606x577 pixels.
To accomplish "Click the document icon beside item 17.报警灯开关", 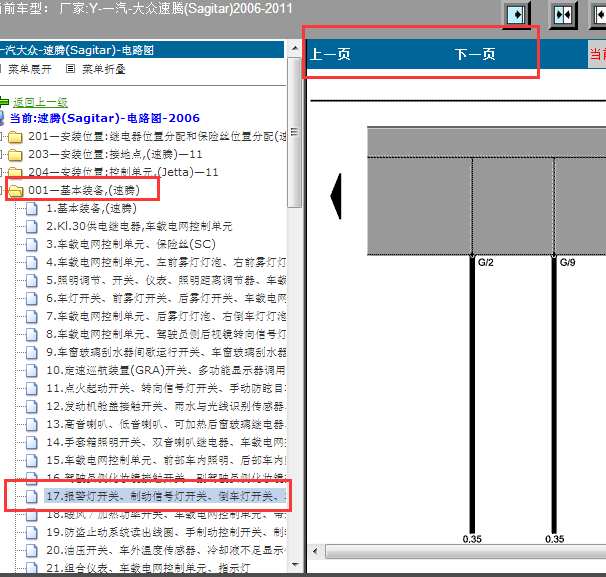I will point(32,496).
